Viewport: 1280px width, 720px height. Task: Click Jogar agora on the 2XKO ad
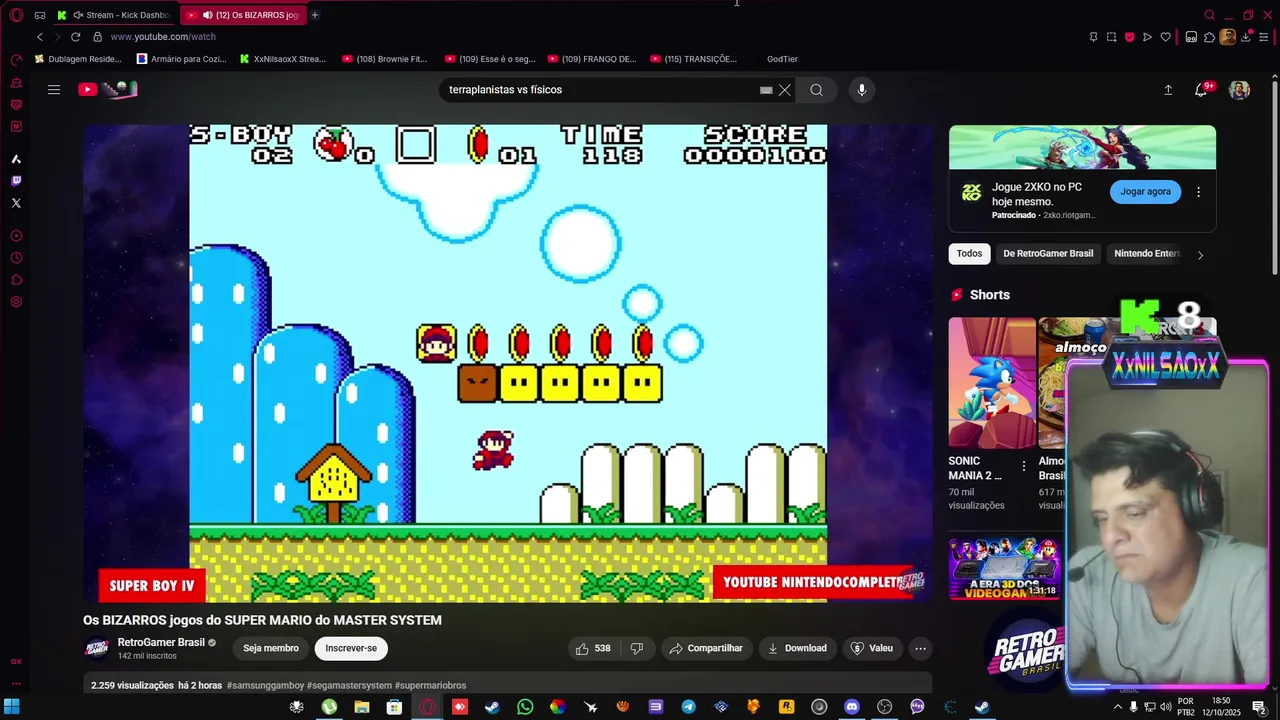(x=1145, y=192)
